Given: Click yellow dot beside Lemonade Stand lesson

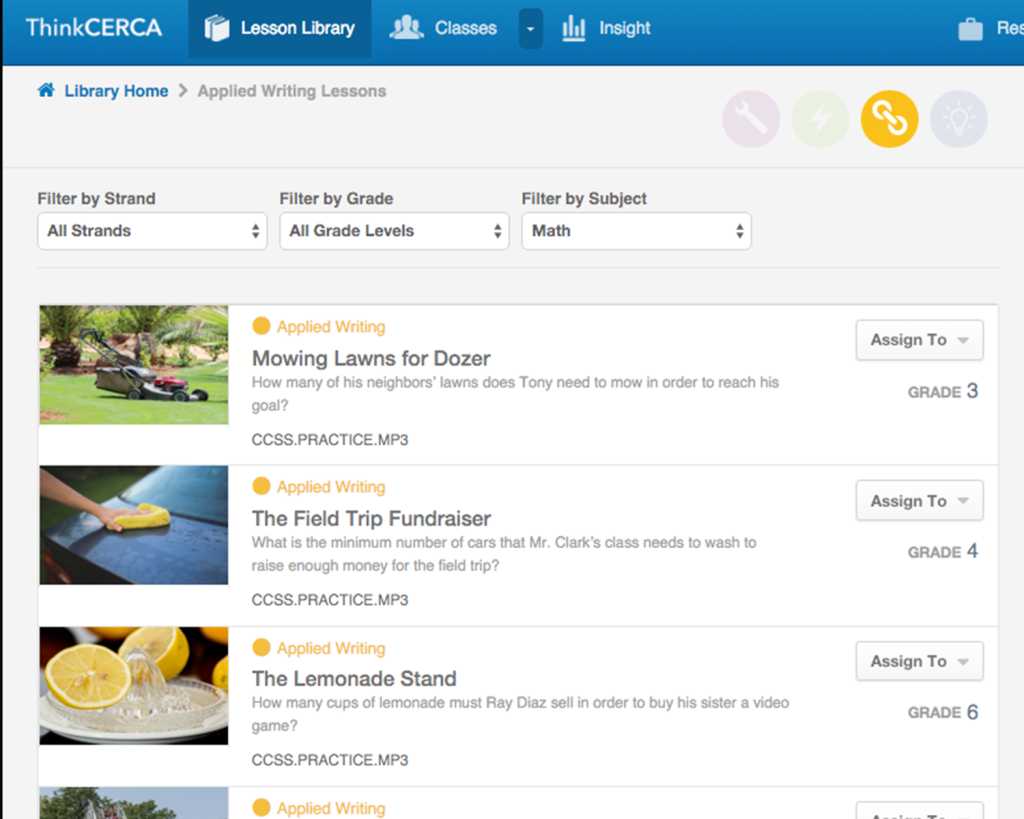Looking at the screenshot, I should pyautogui.click(x=261, y=647).
